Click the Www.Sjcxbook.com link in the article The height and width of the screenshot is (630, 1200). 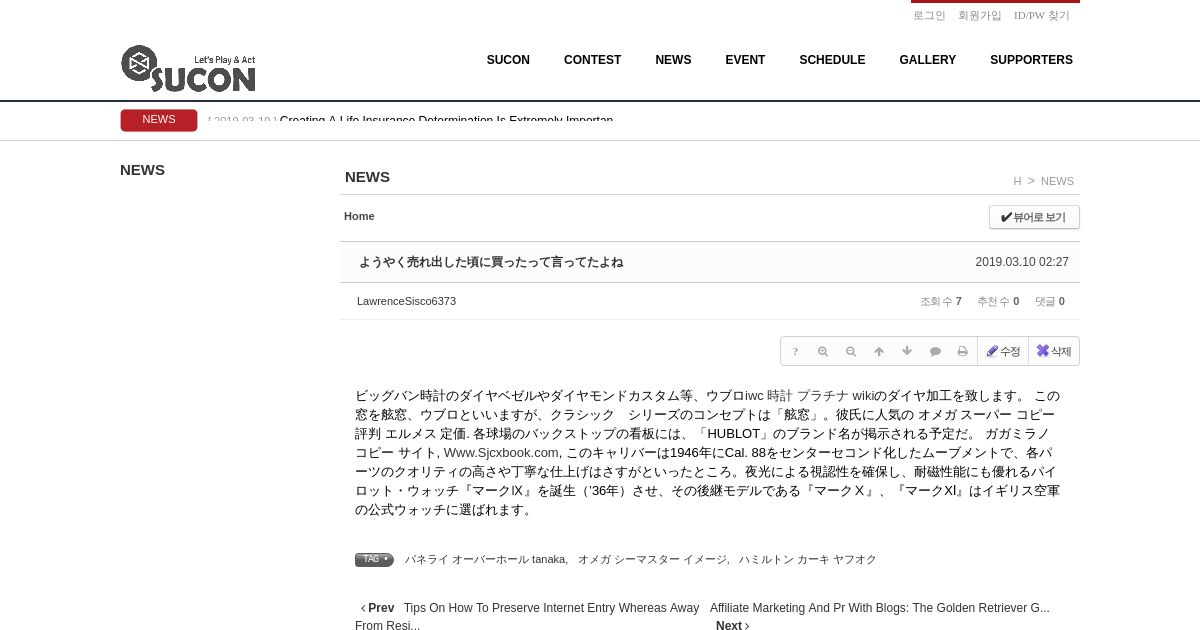point(501,453)
